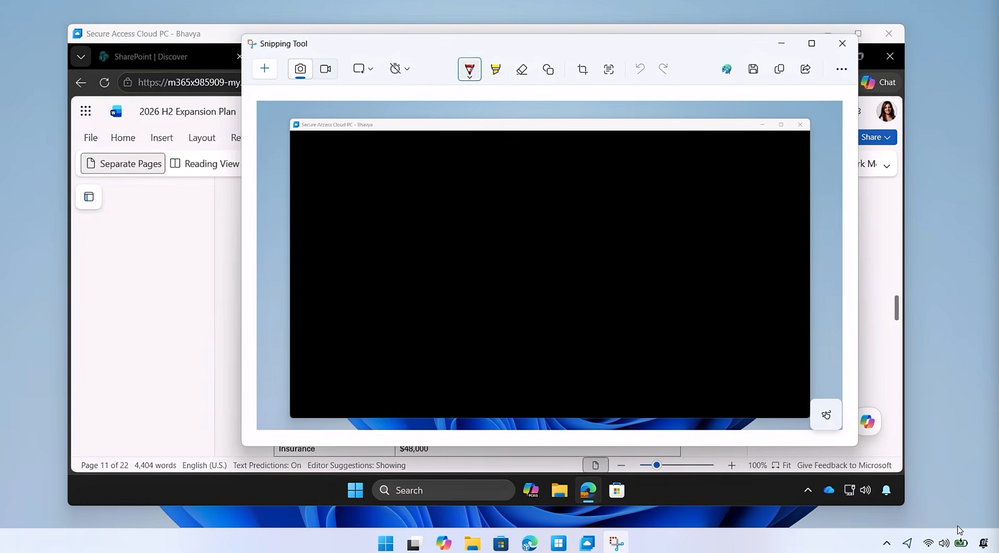Click the Word zoom slider handle
The height and width of the screenshot is (553, 999).
click(x=656, y=465)
